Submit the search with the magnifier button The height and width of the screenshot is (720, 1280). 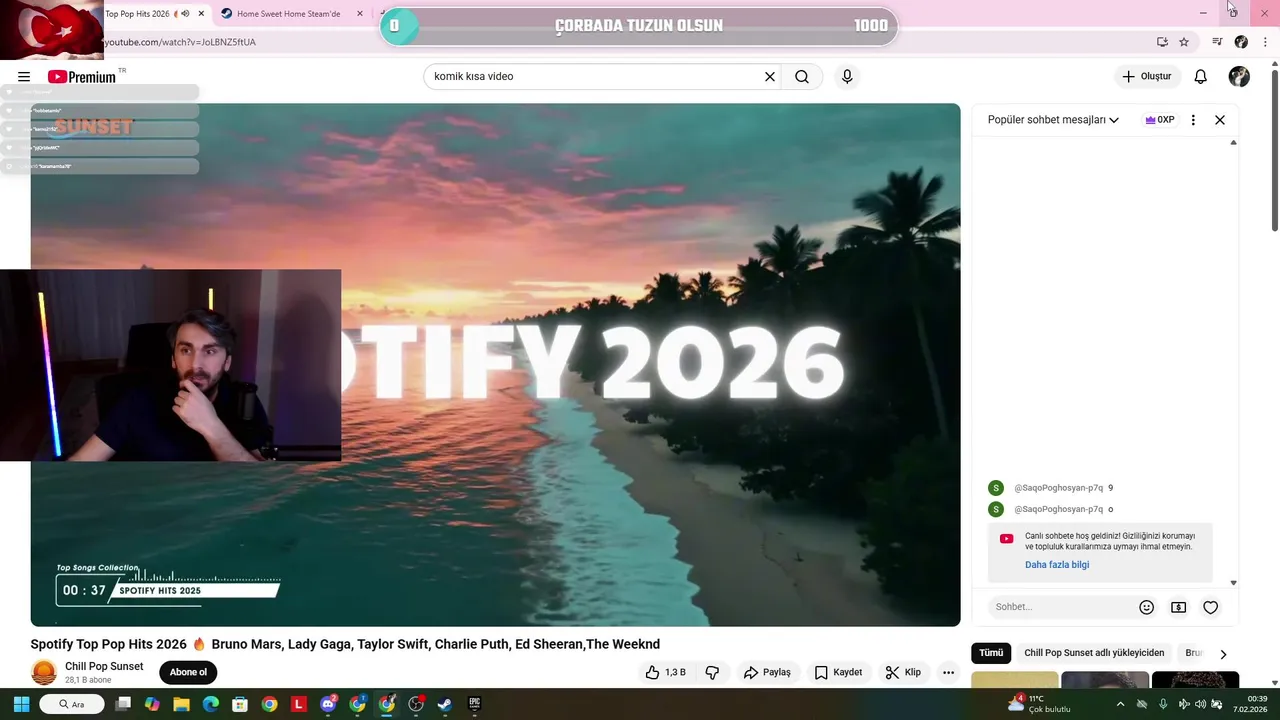coord(802,77)
